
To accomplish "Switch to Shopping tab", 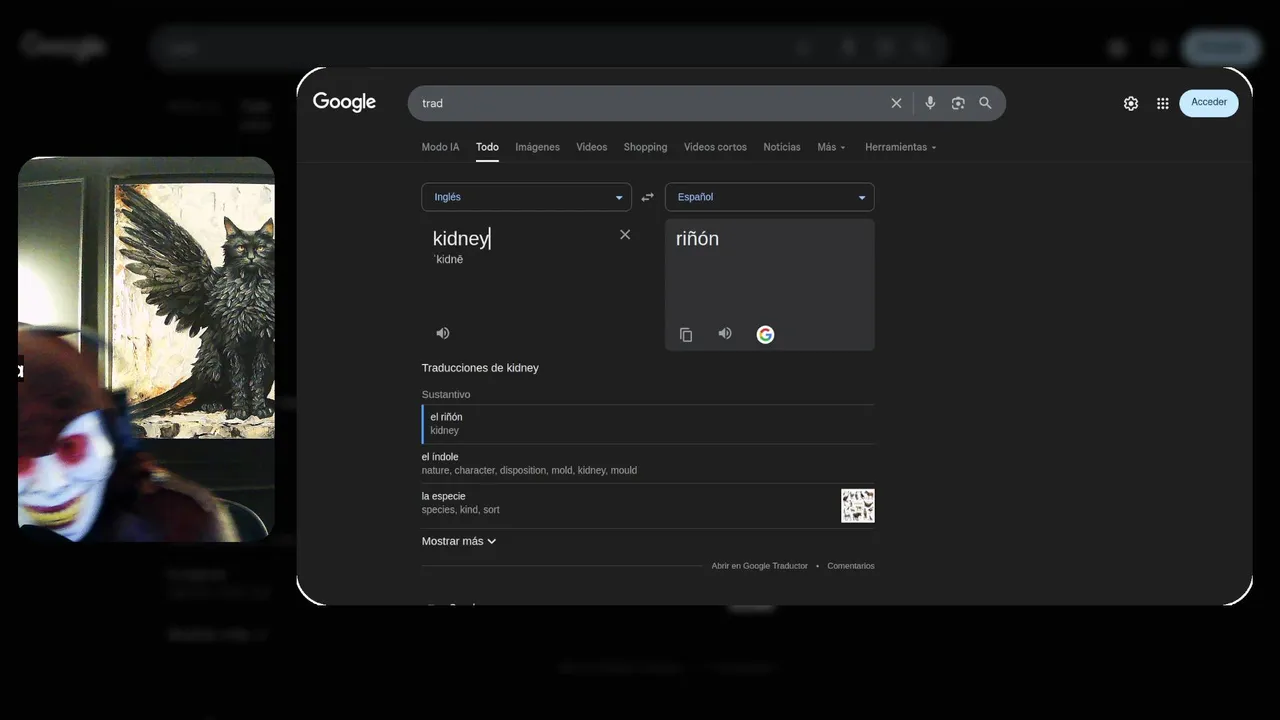I will point(645,147).
